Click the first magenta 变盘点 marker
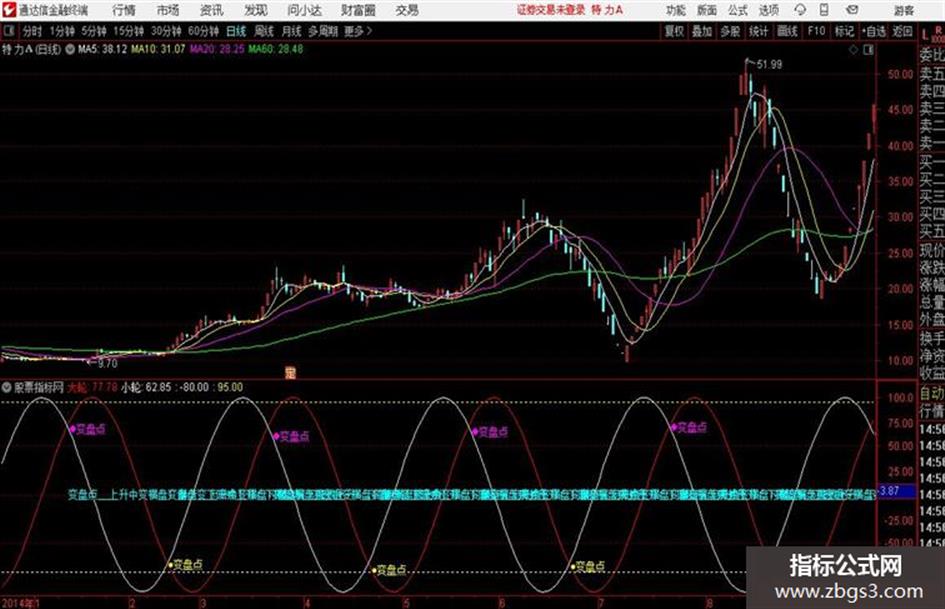 click(87, 429)
